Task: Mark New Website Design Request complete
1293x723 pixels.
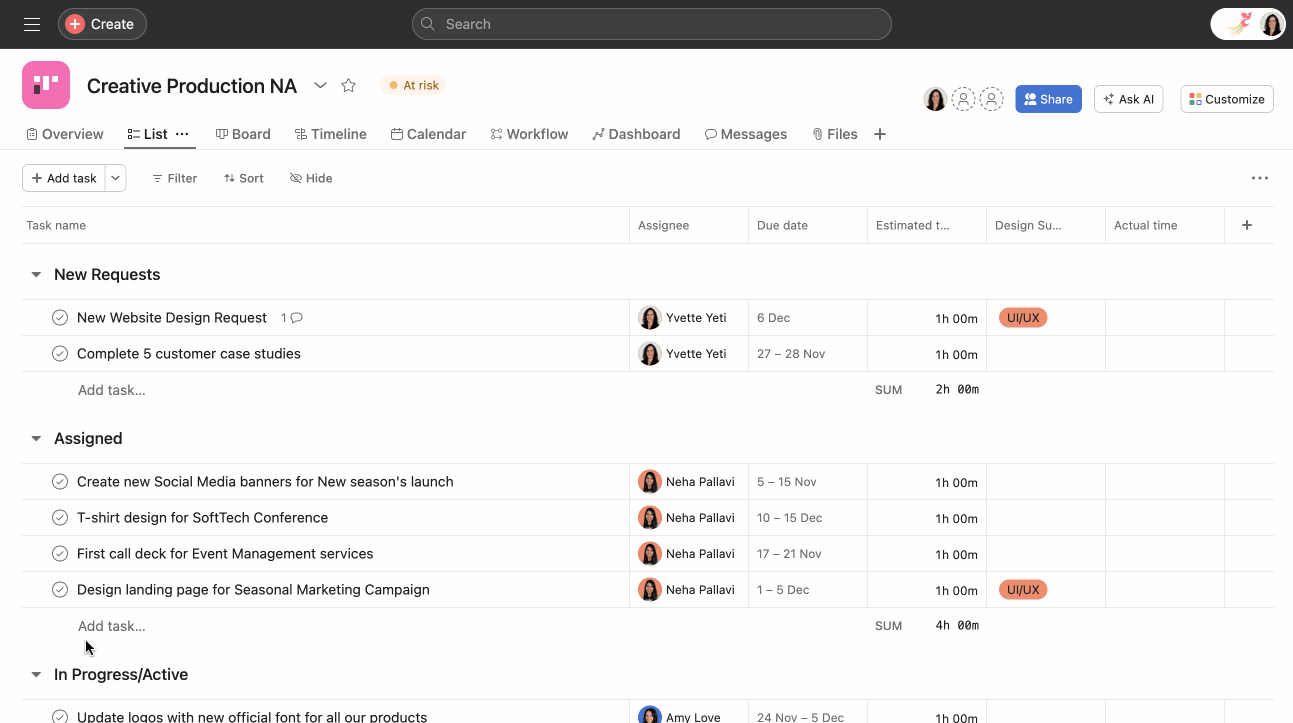Action: 60,318
